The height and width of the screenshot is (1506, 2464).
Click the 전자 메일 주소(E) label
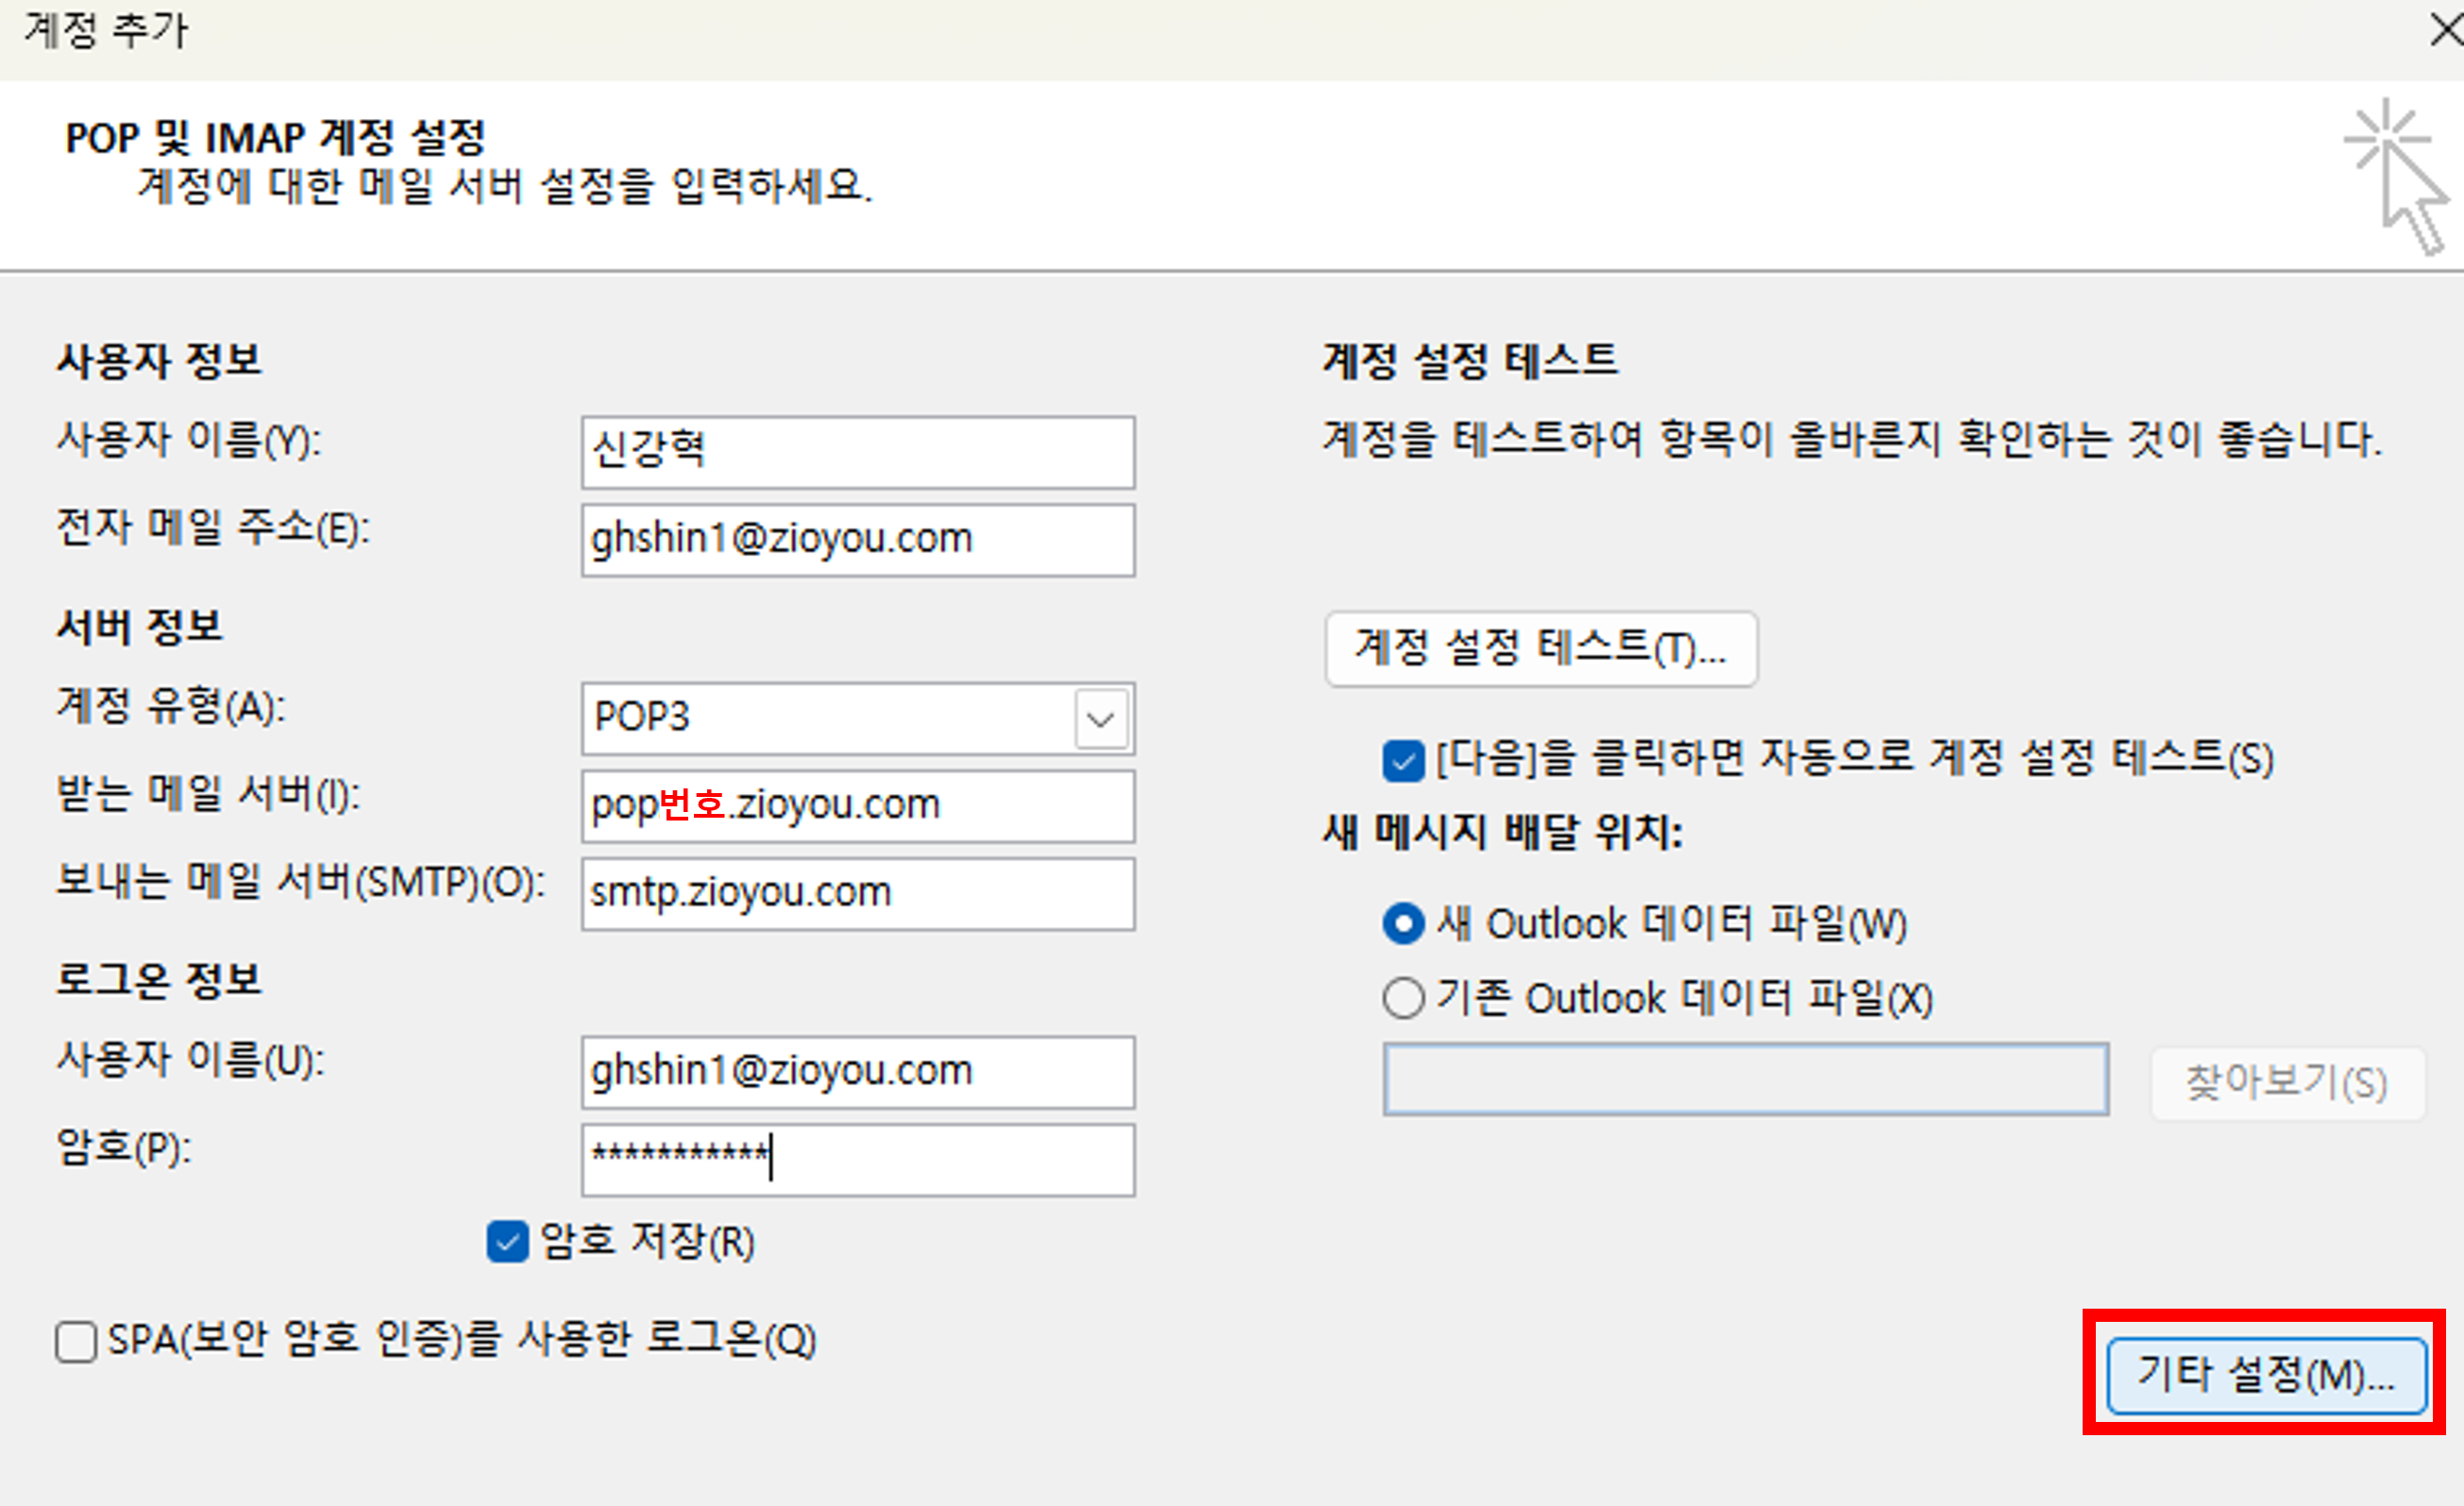[x=213, y=528]
